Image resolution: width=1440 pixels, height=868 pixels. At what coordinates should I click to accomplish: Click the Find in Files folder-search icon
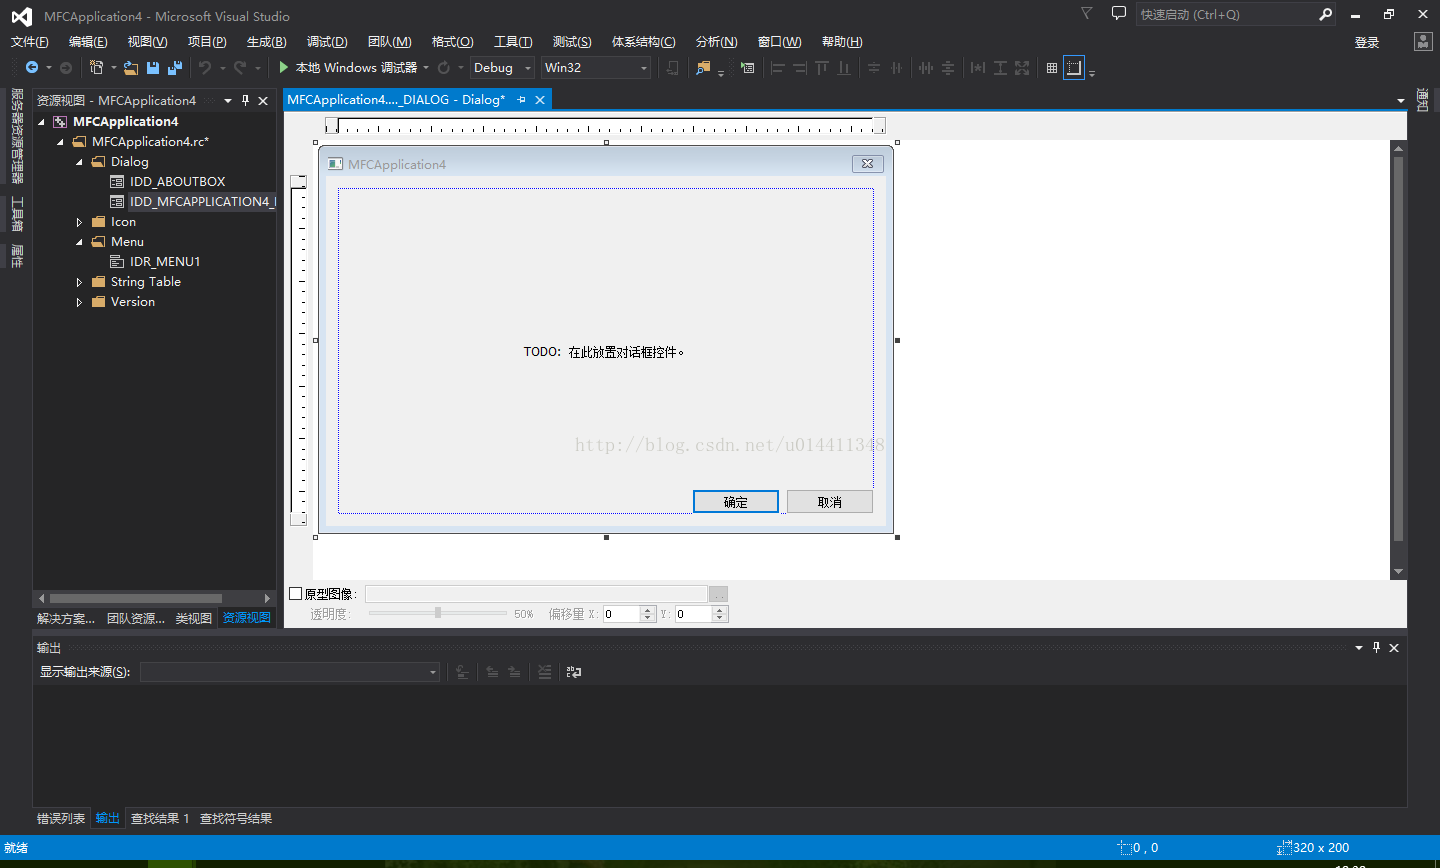click(x=703, y=67)
